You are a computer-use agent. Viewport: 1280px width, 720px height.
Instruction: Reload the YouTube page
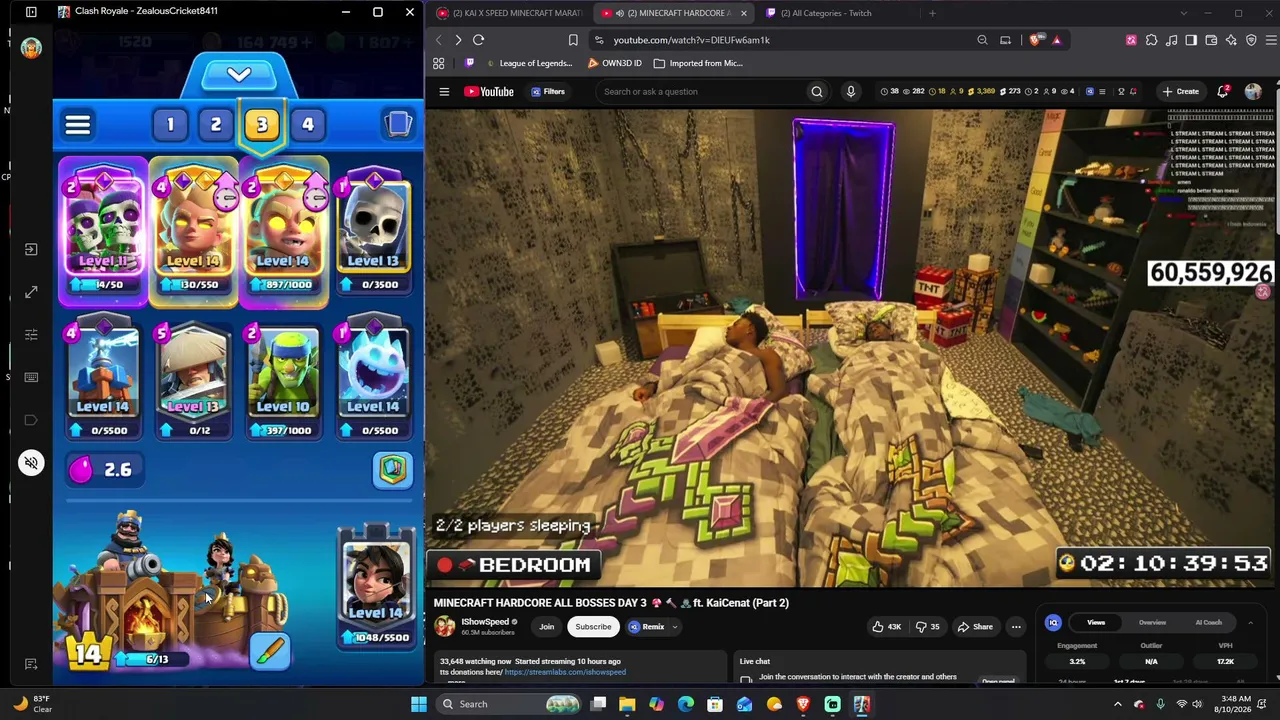click(x=478, y=40)
